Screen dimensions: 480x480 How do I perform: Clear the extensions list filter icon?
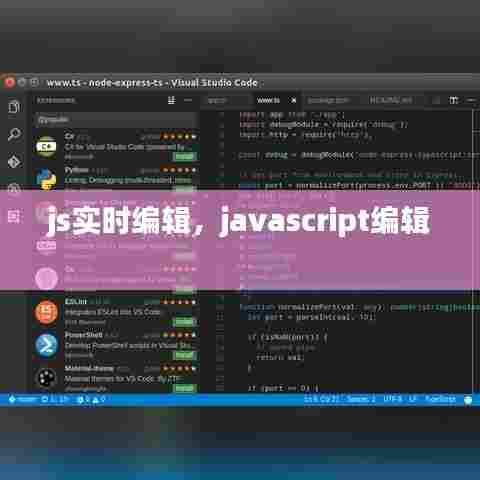click(x=171, y=100)
